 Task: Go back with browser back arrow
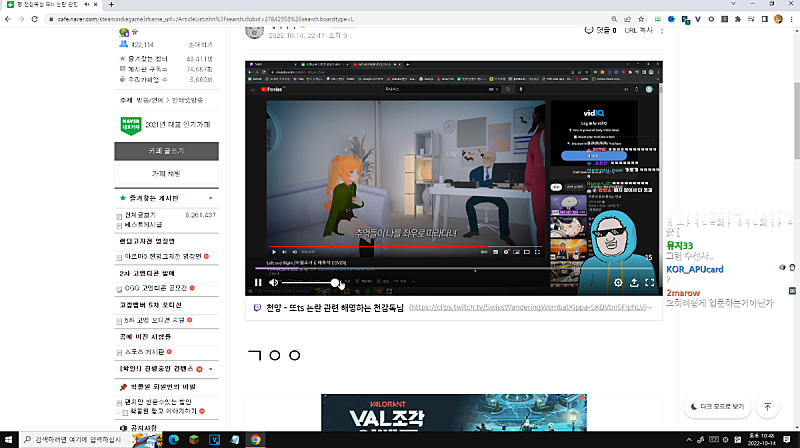coord(8,19)
